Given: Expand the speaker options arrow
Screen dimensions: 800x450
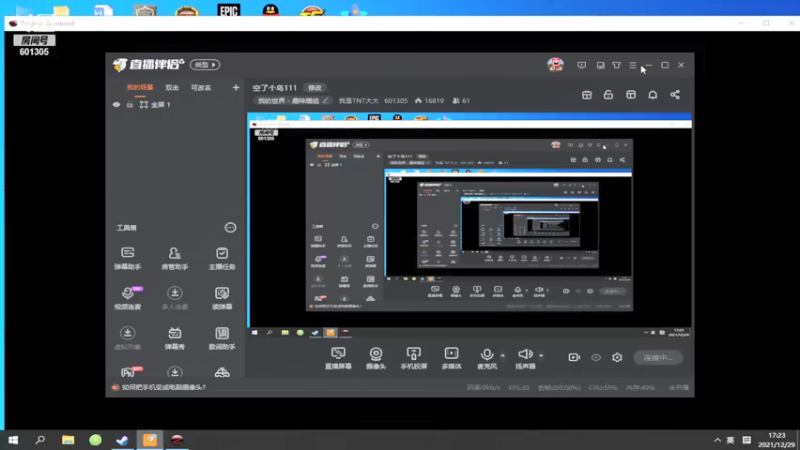Looking at the screenshot, I should coord(541,356).
